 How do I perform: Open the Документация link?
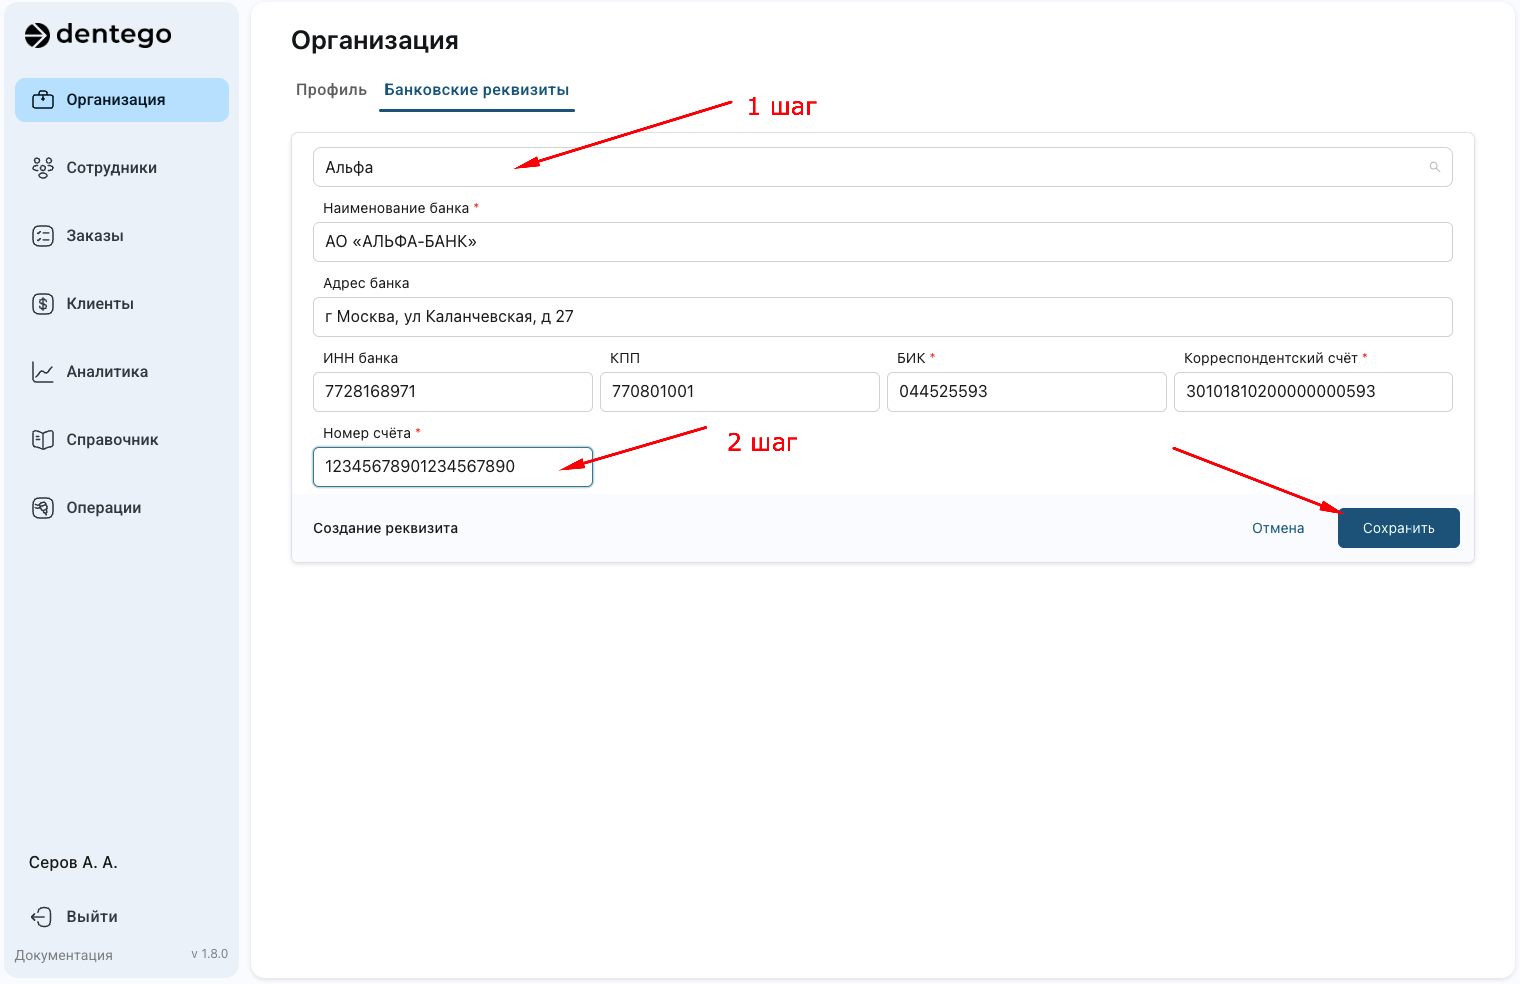(x=64, y=955)
